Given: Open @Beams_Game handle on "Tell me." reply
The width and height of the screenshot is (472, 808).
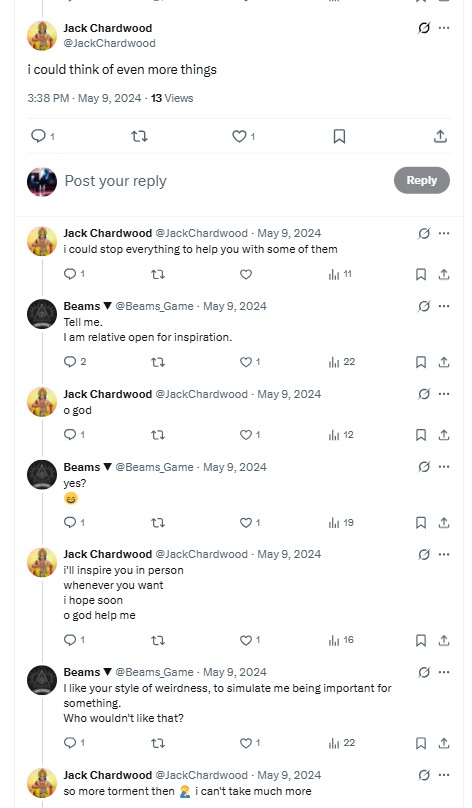Looking at the screenshot, I should 155,306.
